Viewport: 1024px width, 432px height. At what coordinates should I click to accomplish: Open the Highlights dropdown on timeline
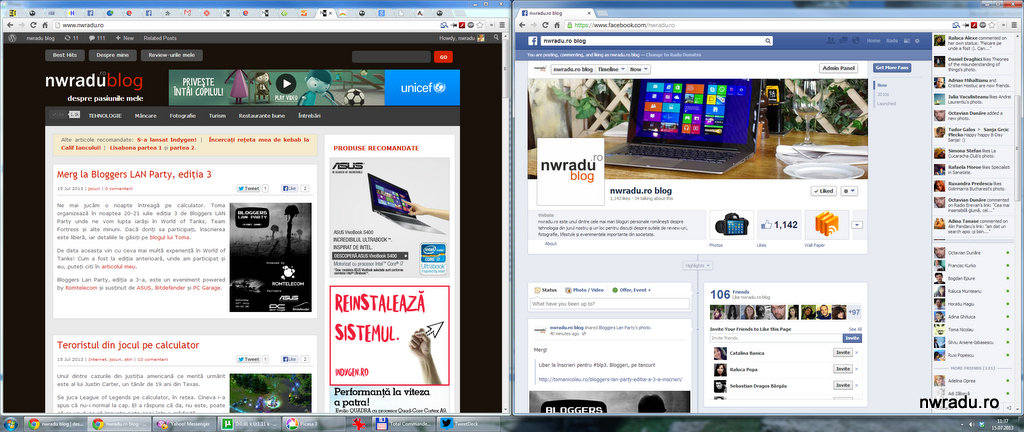(698, 266)
